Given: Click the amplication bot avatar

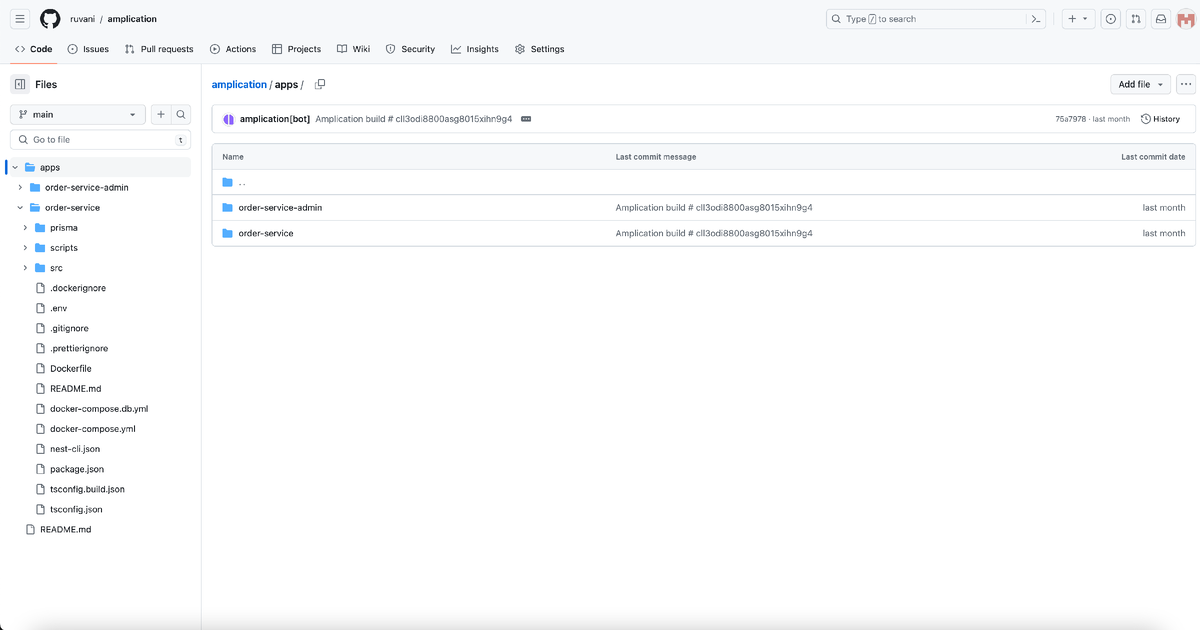Looking at the screenshot, I should tap(228, 119).
